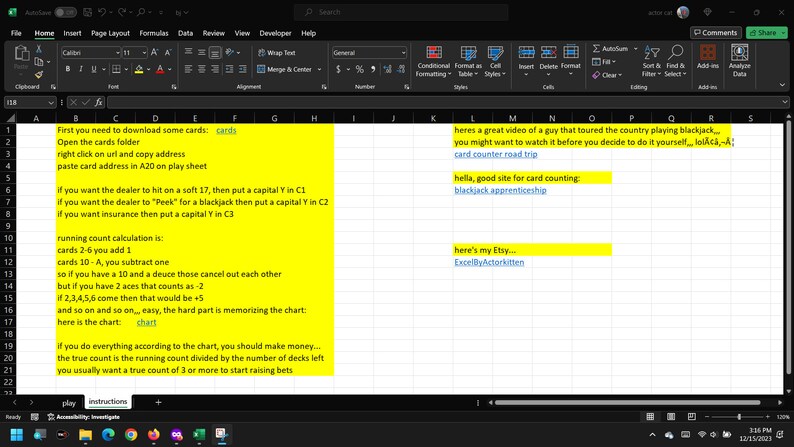Open Cell Styles gallery
The image size is (794, 447).
pos(495,61)
